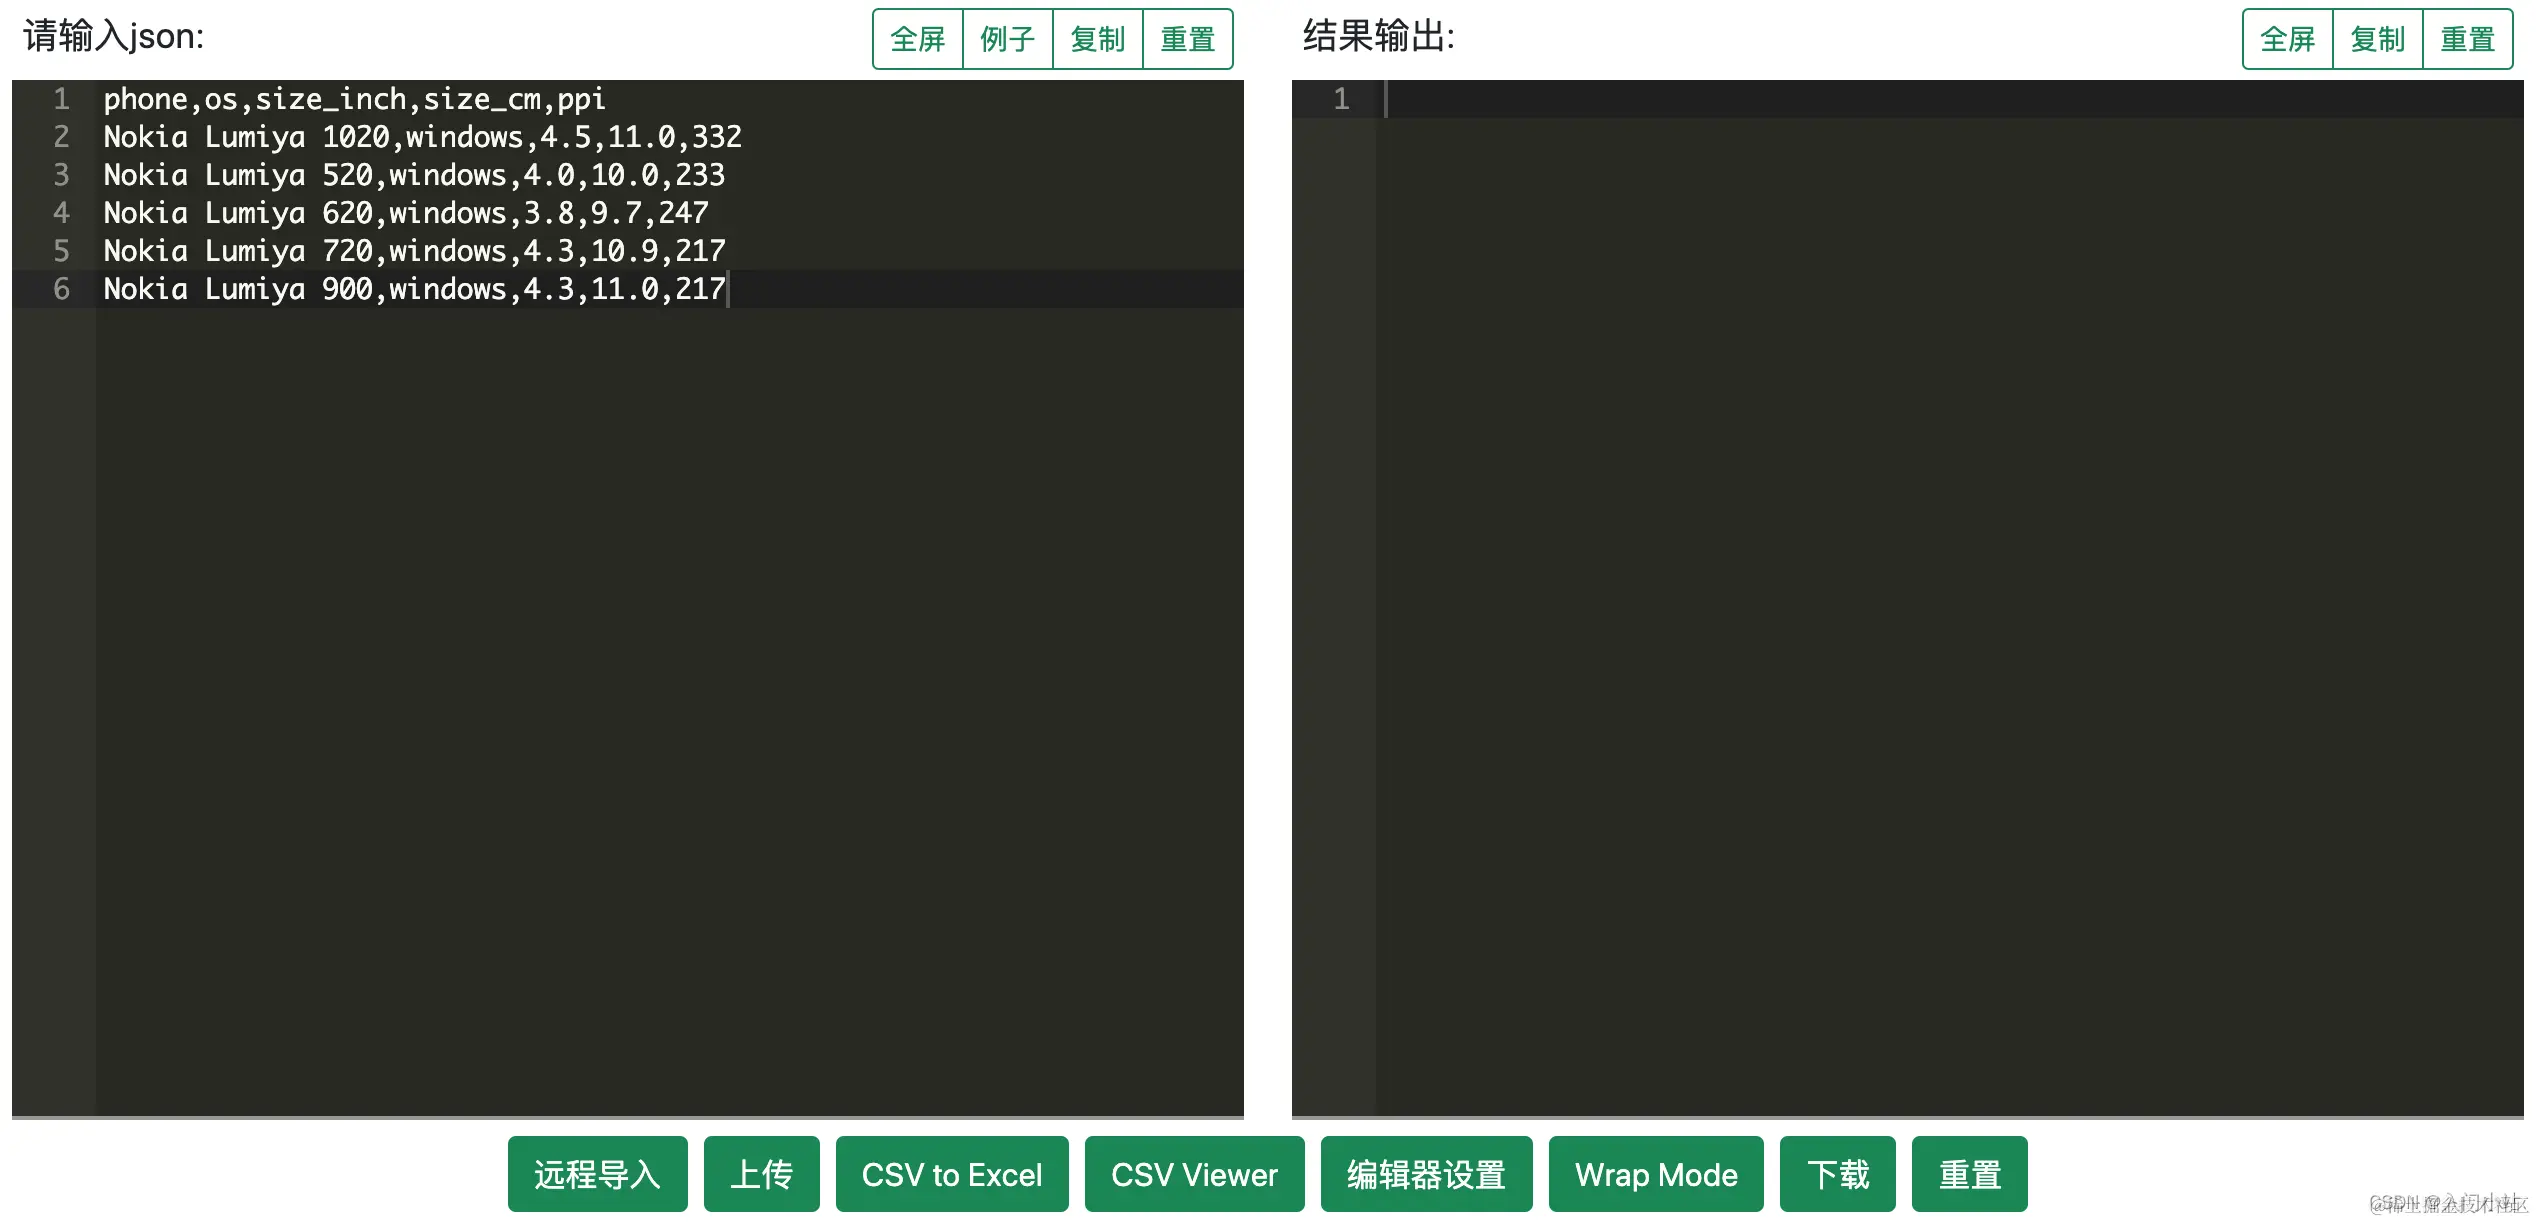Click the CSV to Excel conversion button
The width and height of the screenshot is (2536, 1222).
click(951, 1174)
